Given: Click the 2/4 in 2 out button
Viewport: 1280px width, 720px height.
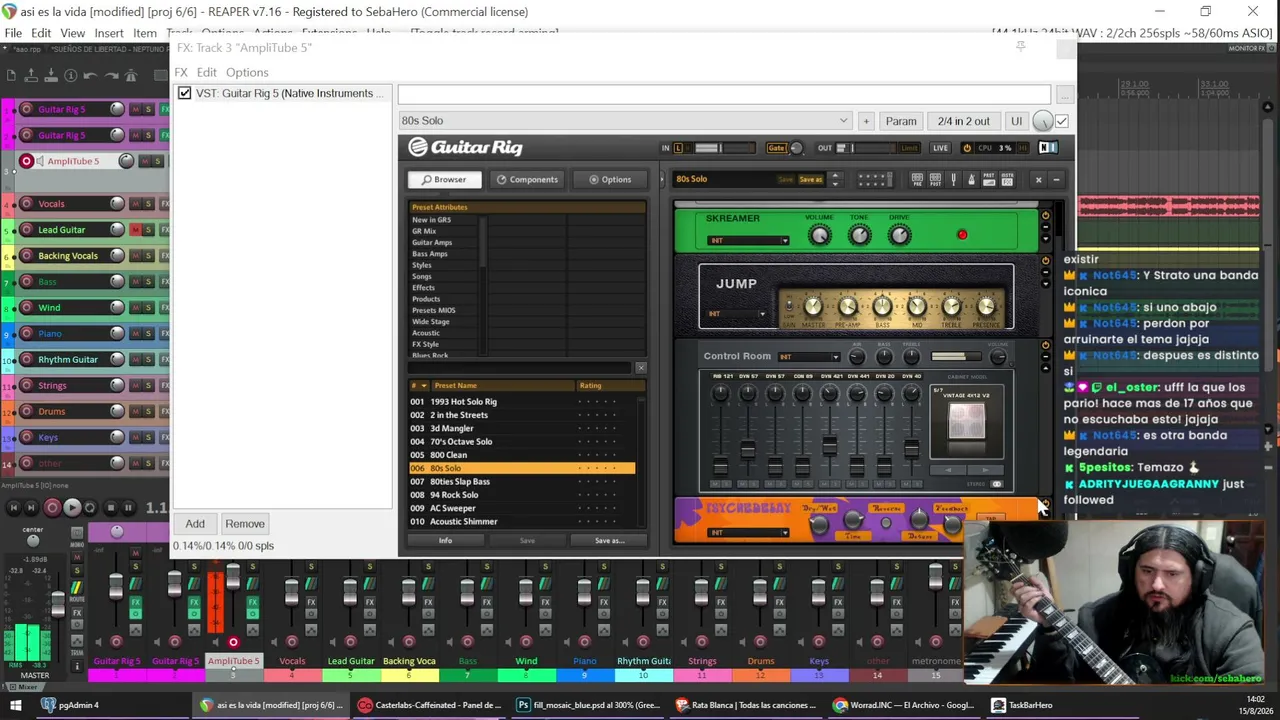Looking at the screenshot, I should pyautogui.click(x=964, y=121).
